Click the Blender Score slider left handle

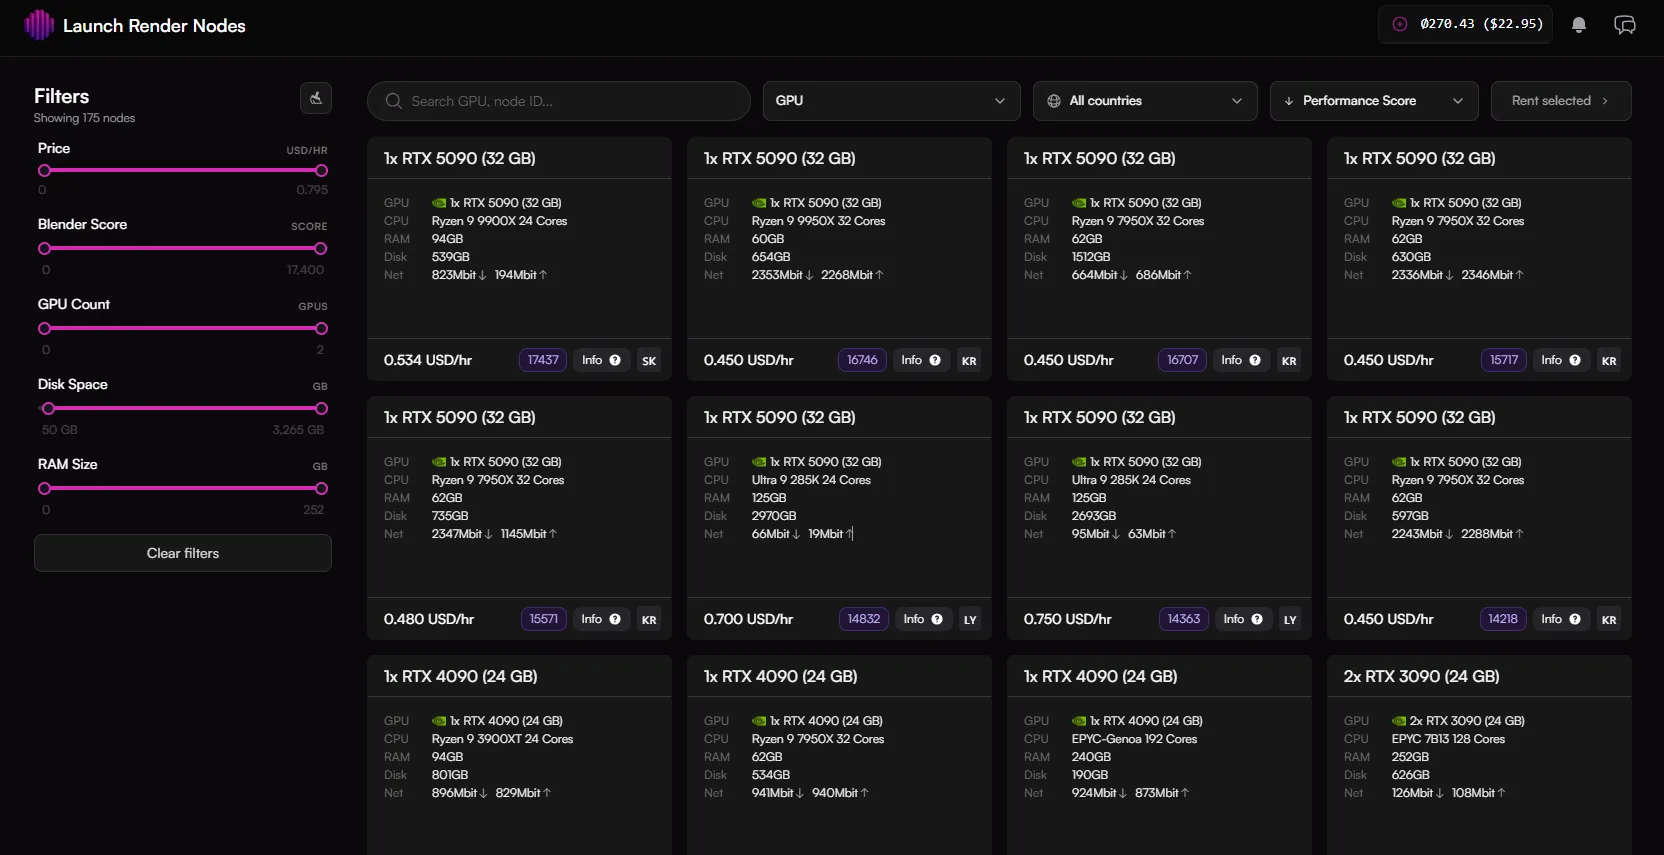pyautogui.click(x=44, y=248)
